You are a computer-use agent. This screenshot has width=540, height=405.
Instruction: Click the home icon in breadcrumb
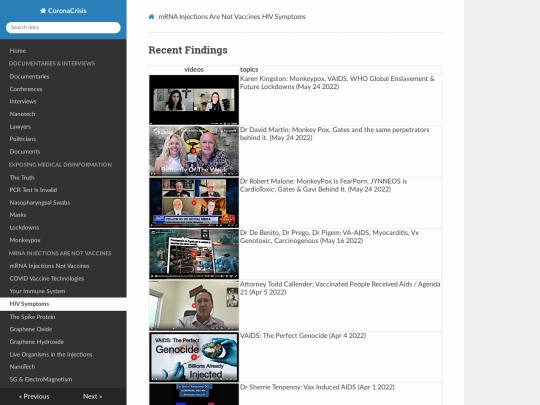151,17
